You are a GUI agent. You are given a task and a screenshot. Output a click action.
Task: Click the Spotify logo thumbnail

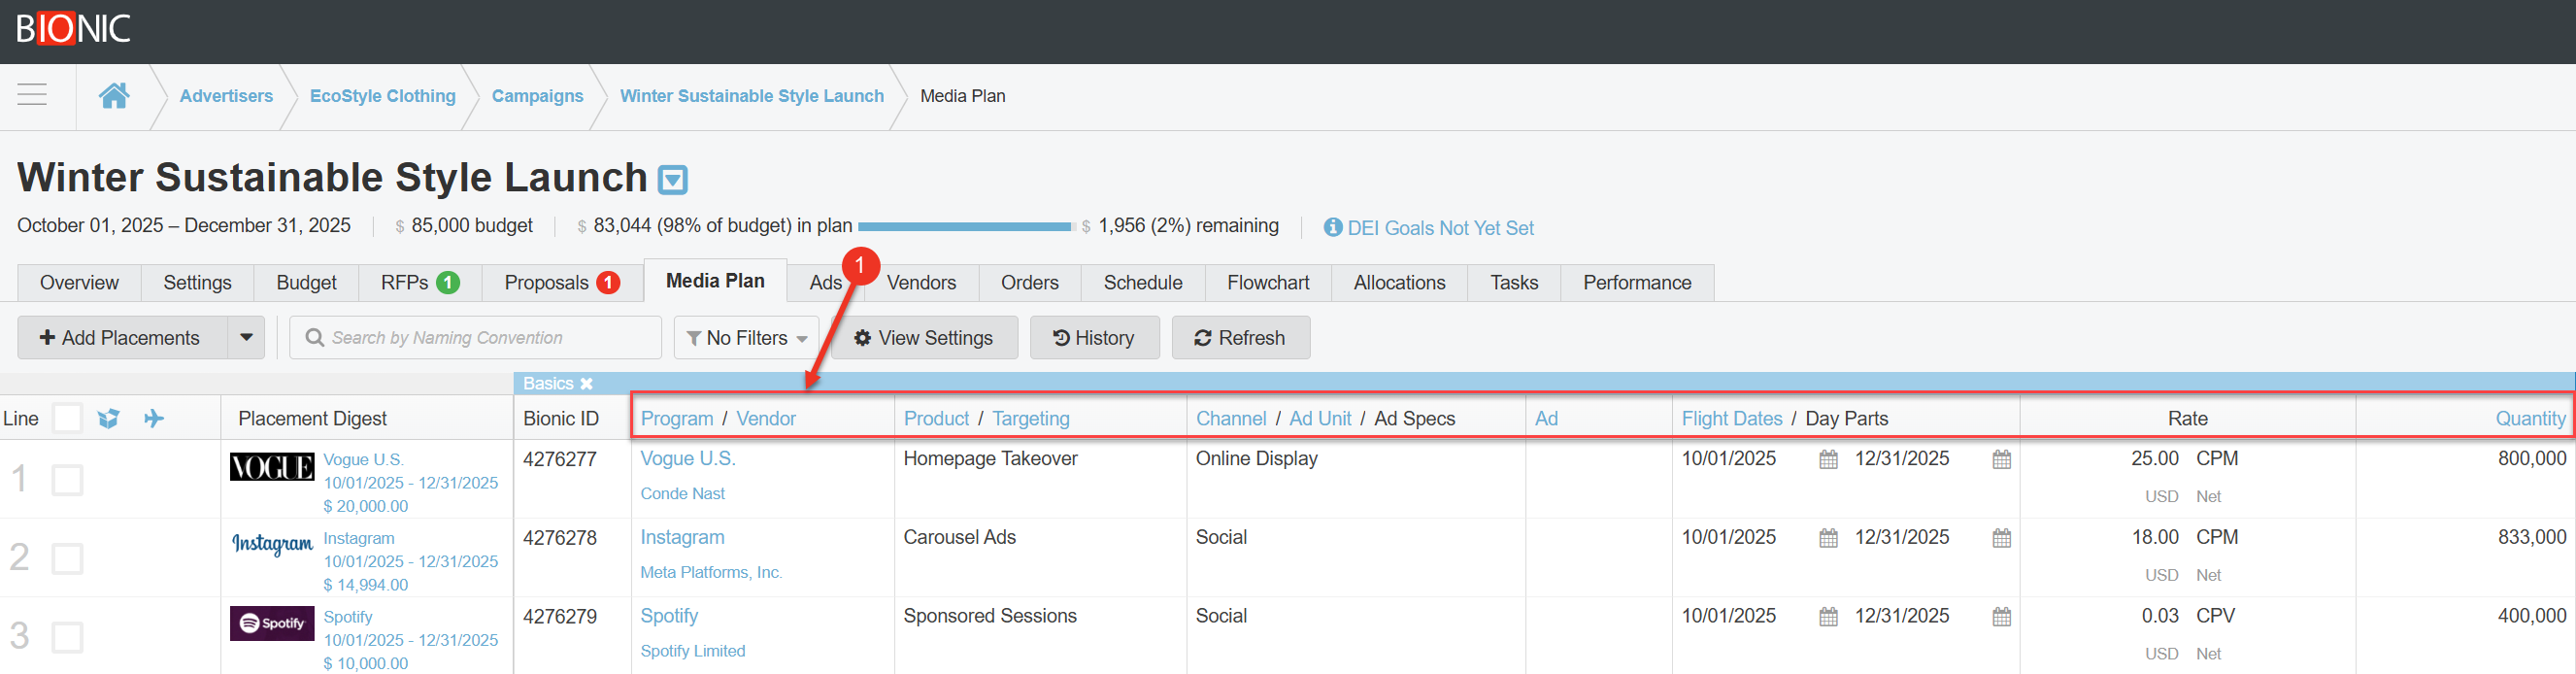click(272, 623)
